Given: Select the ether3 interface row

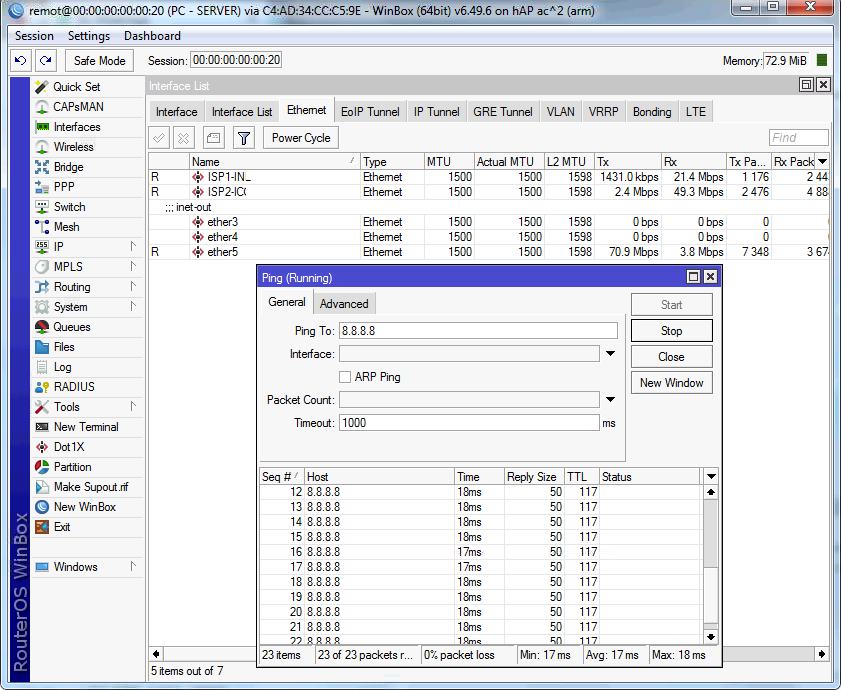Looking at the screenshot, I should 489,222.
